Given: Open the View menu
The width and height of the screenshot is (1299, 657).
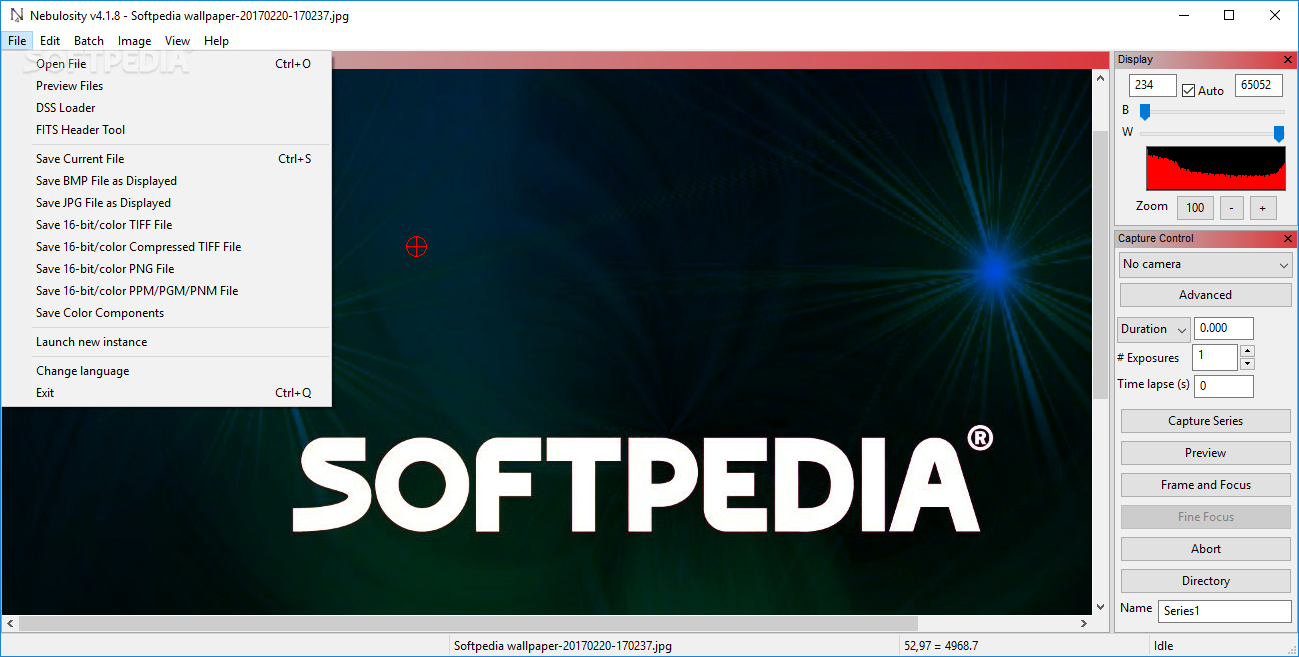Looking at the screenshot, I should [177, 41].
